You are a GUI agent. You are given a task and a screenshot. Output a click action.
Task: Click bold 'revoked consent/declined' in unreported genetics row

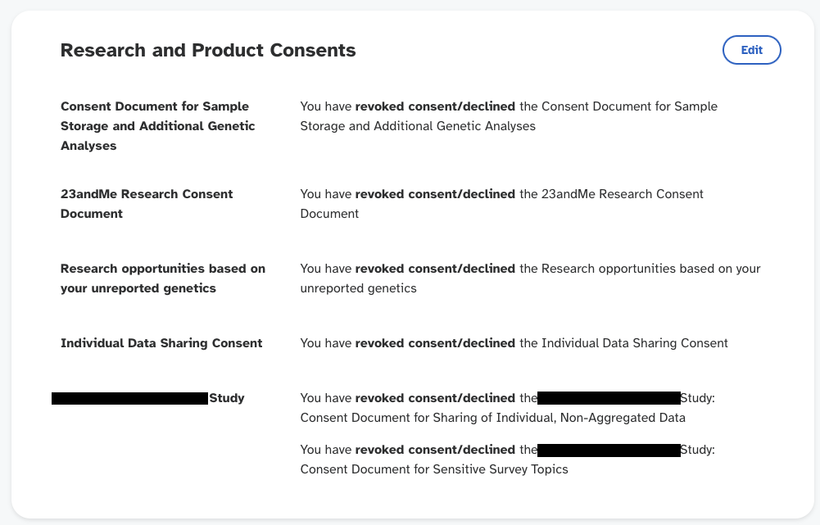[x=435, y=268]
